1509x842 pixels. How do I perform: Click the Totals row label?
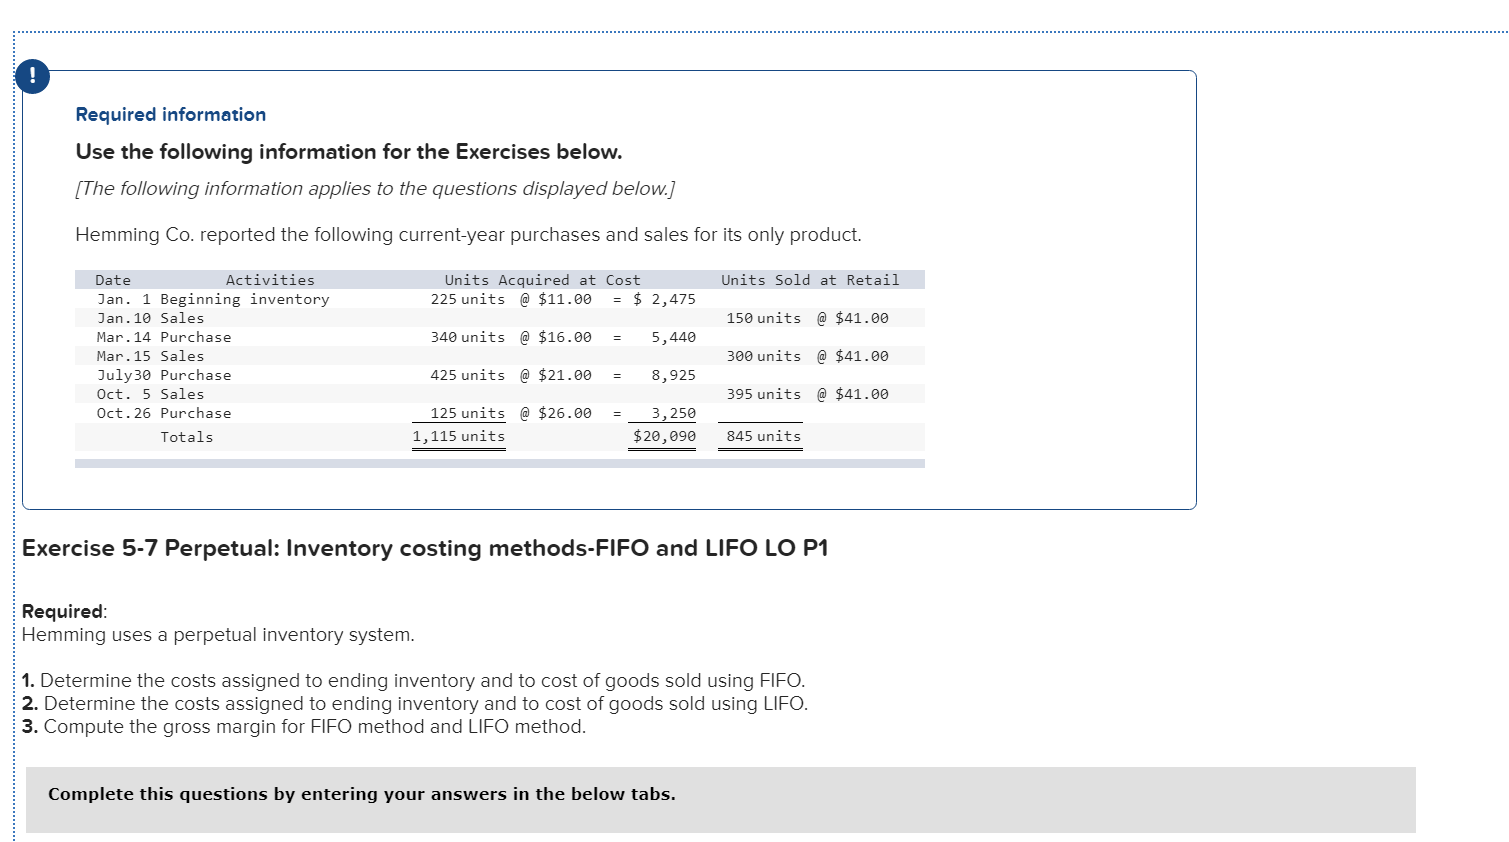(187, 436)
